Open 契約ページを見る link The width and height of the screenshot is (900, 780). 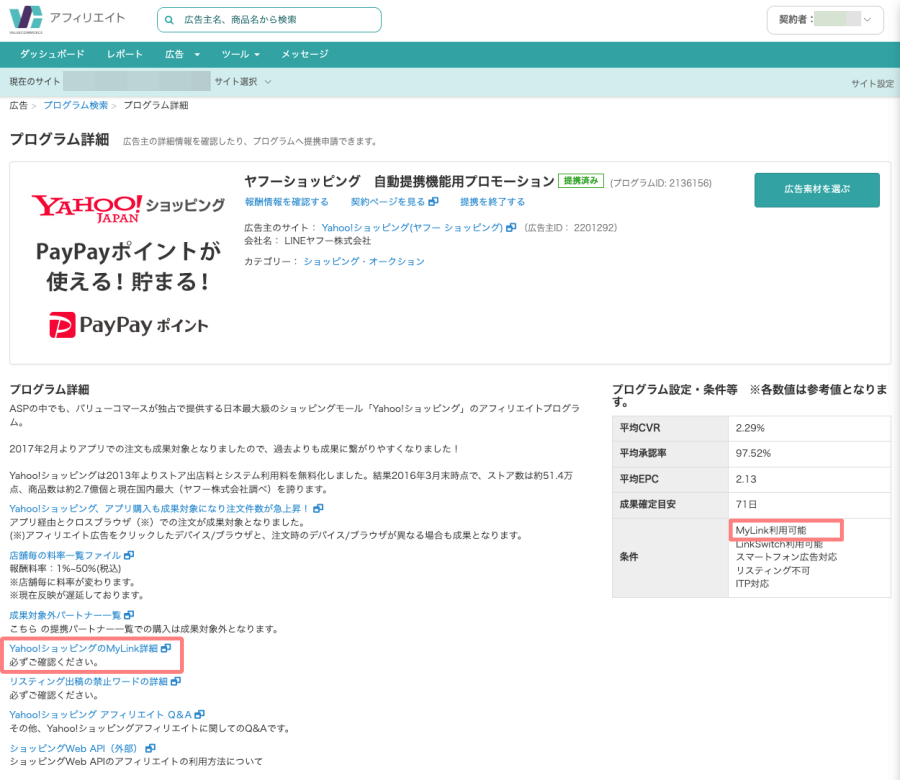(x=388, y=201)
